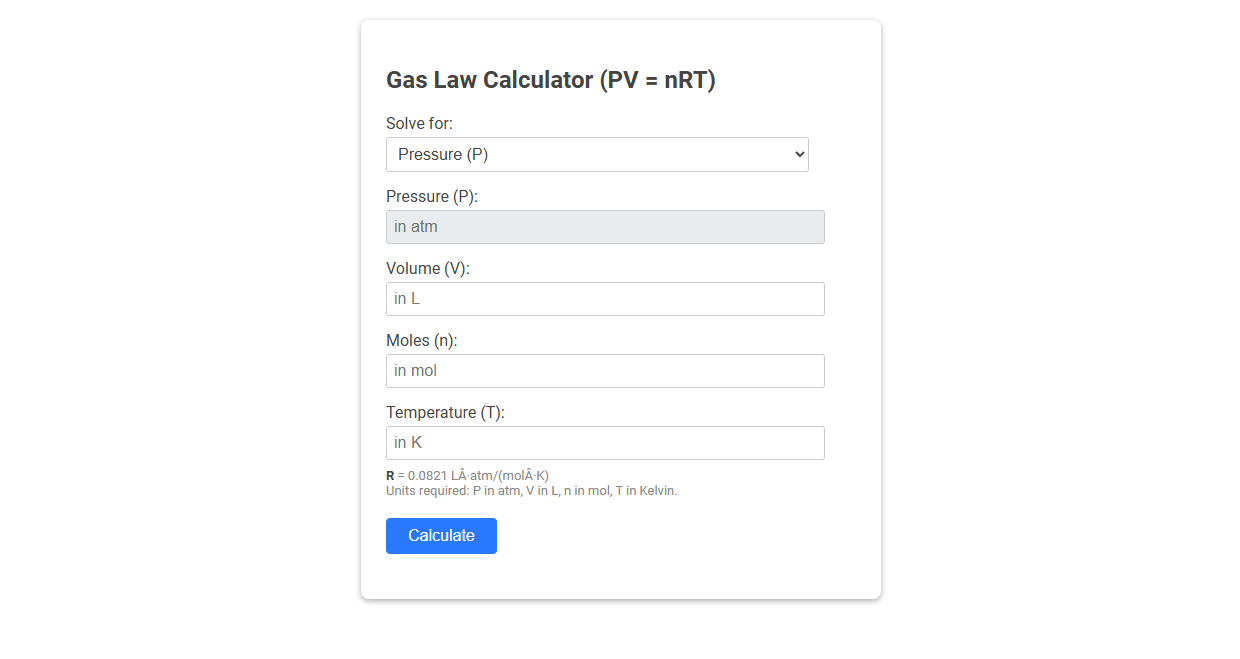Expand the solve-for selection menu
Screen dimensions: 1240x659
pos(597,154)
